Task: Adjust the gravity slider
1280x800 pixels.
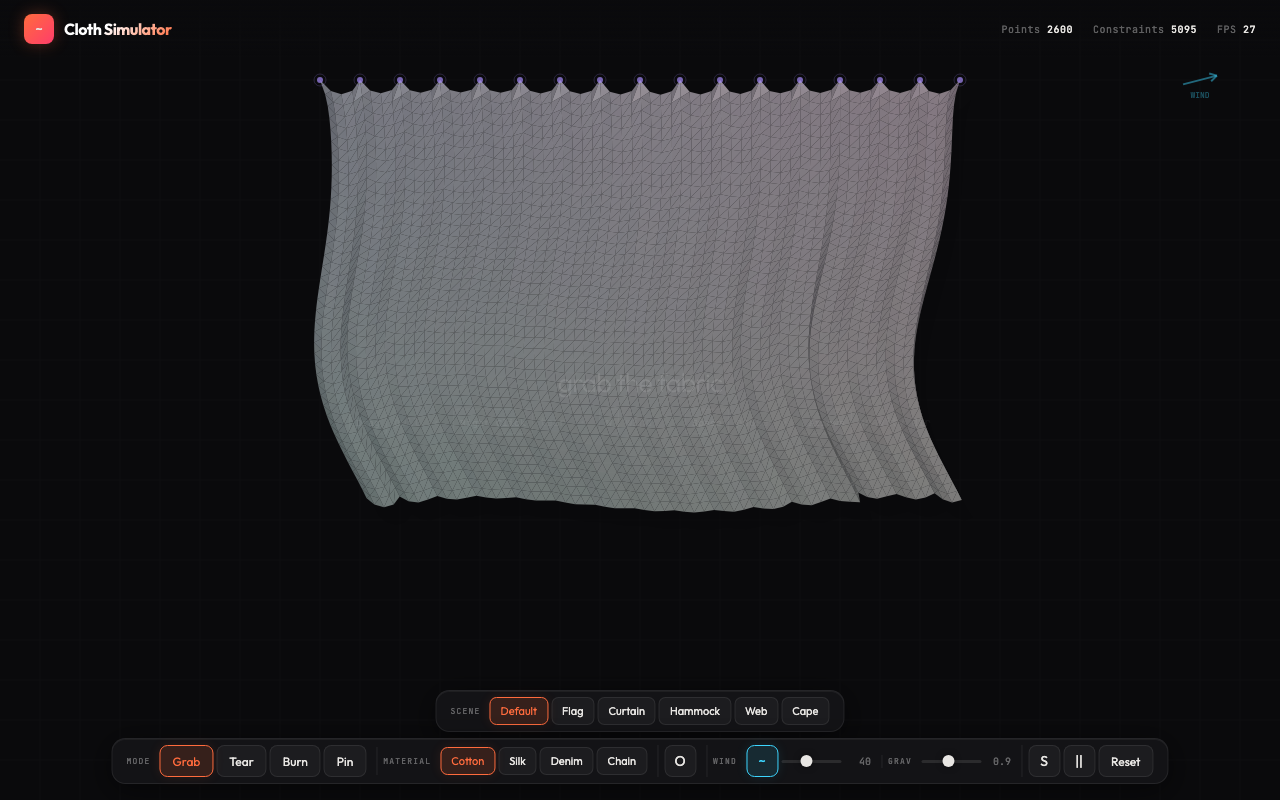Action: tap(951, 761)
